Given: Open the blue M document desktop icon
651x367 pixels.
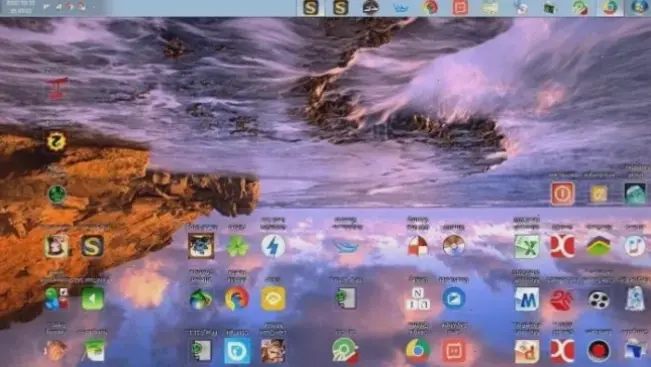Looking at the screenshot, I should 526,299.
